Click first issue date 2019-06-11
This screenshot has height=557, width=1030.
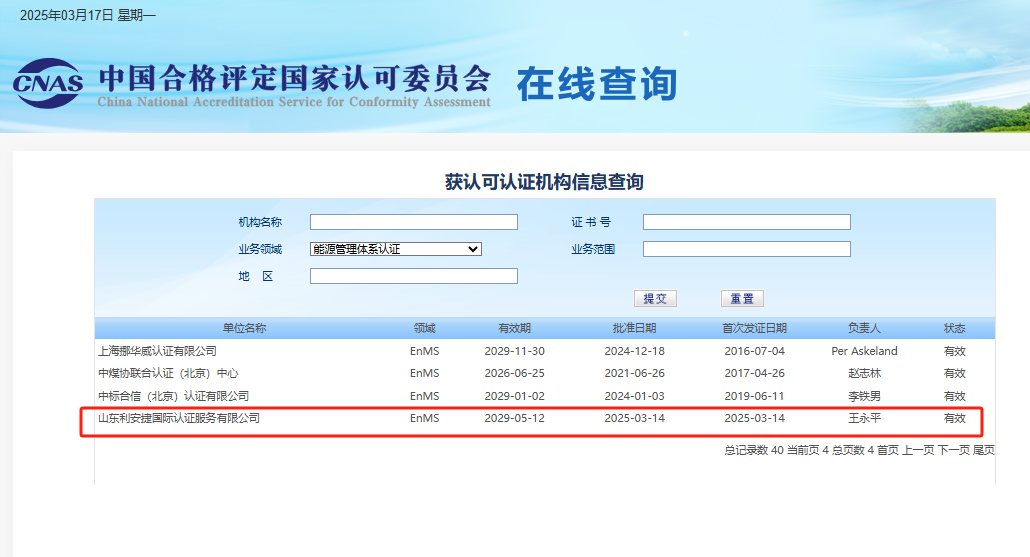coord(754,396)
